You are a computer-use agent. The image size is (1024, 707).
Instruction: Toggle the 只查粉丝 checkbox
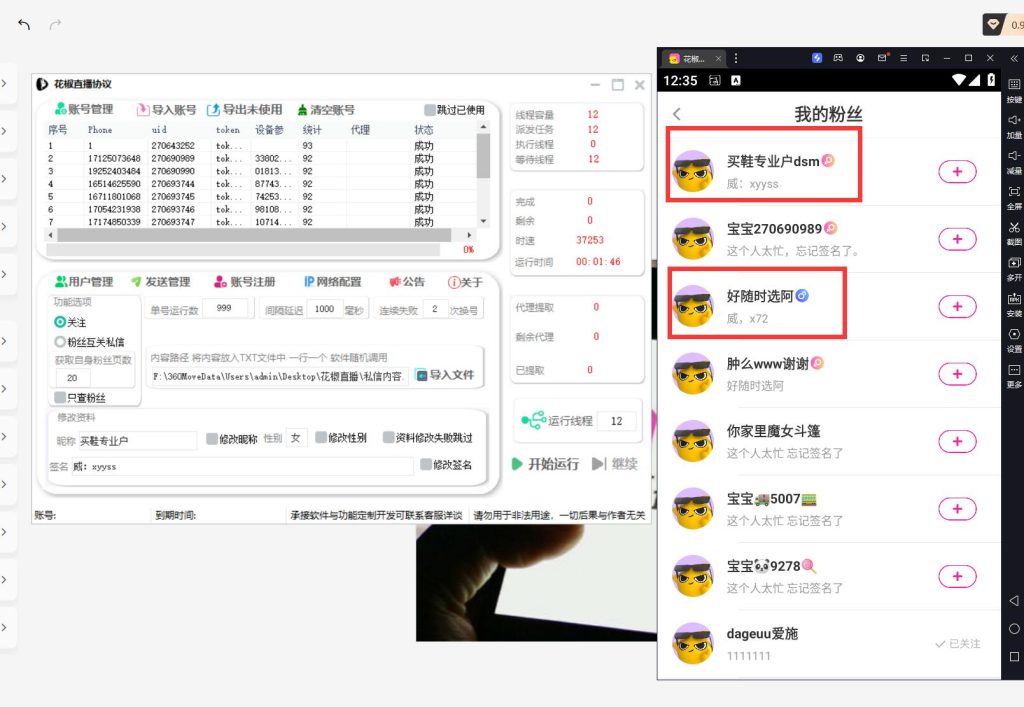tap(61, 398)
